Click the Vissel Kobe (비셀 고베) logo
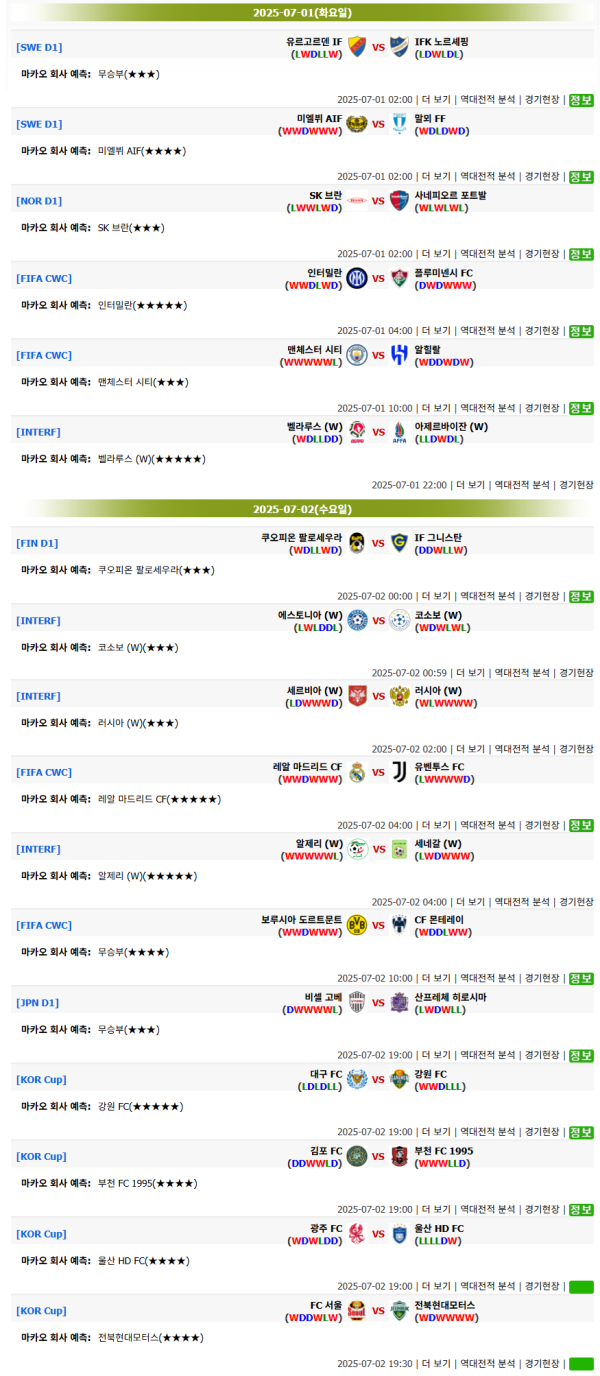The height and width of the screenshot is (1376, 600). (x=357, y=1002)
